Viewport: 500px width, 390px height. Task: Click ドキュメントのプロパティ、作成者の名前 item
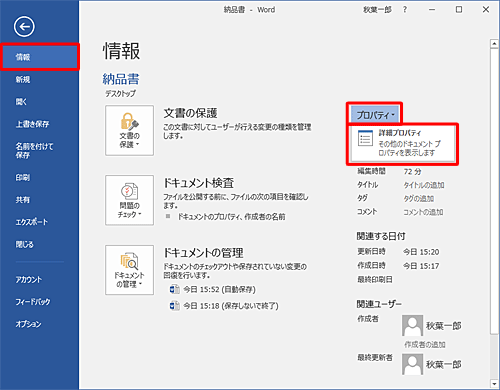(231, 217)
